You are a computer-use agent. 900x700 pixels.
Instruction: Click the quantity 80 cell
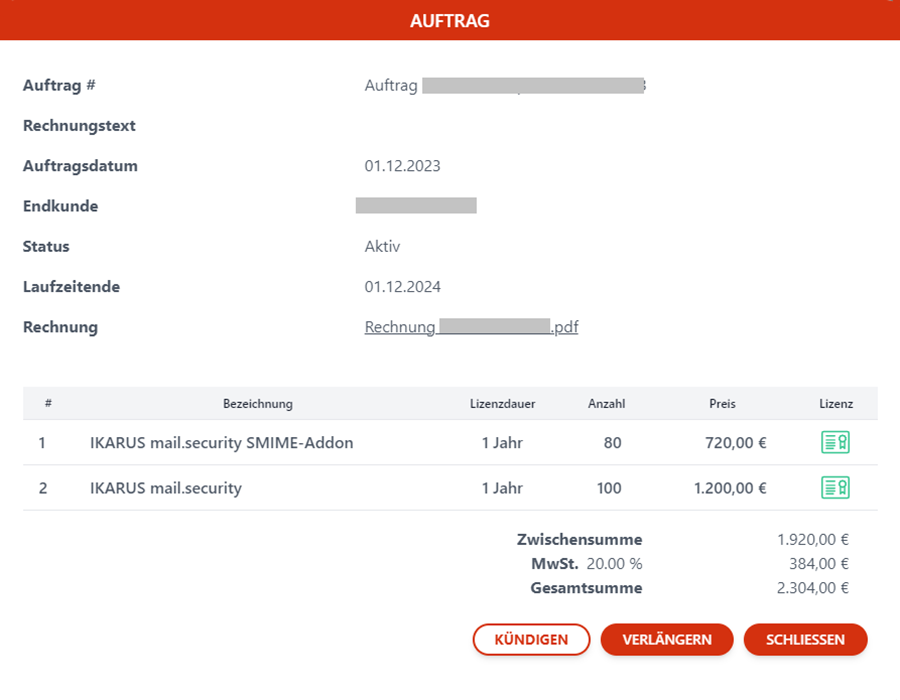(x=612, y=443)
